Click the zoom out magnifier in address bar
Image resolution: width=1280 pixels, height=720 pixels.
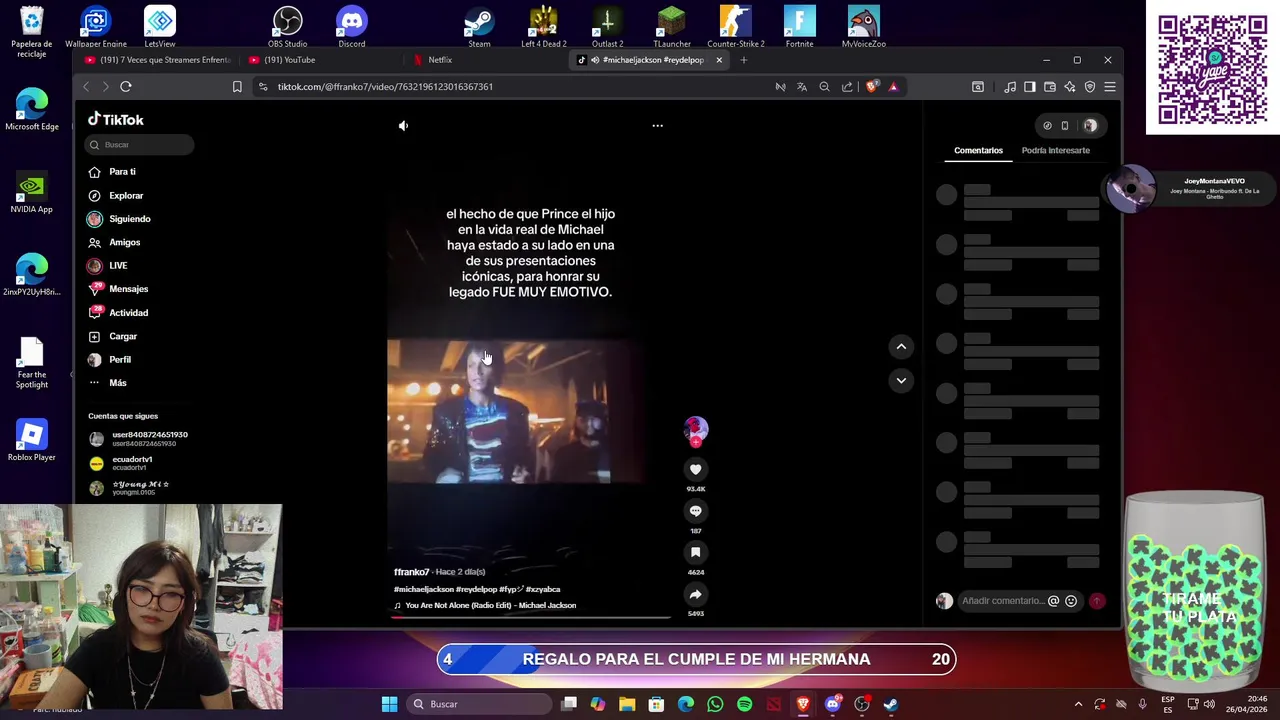point(824,87)
